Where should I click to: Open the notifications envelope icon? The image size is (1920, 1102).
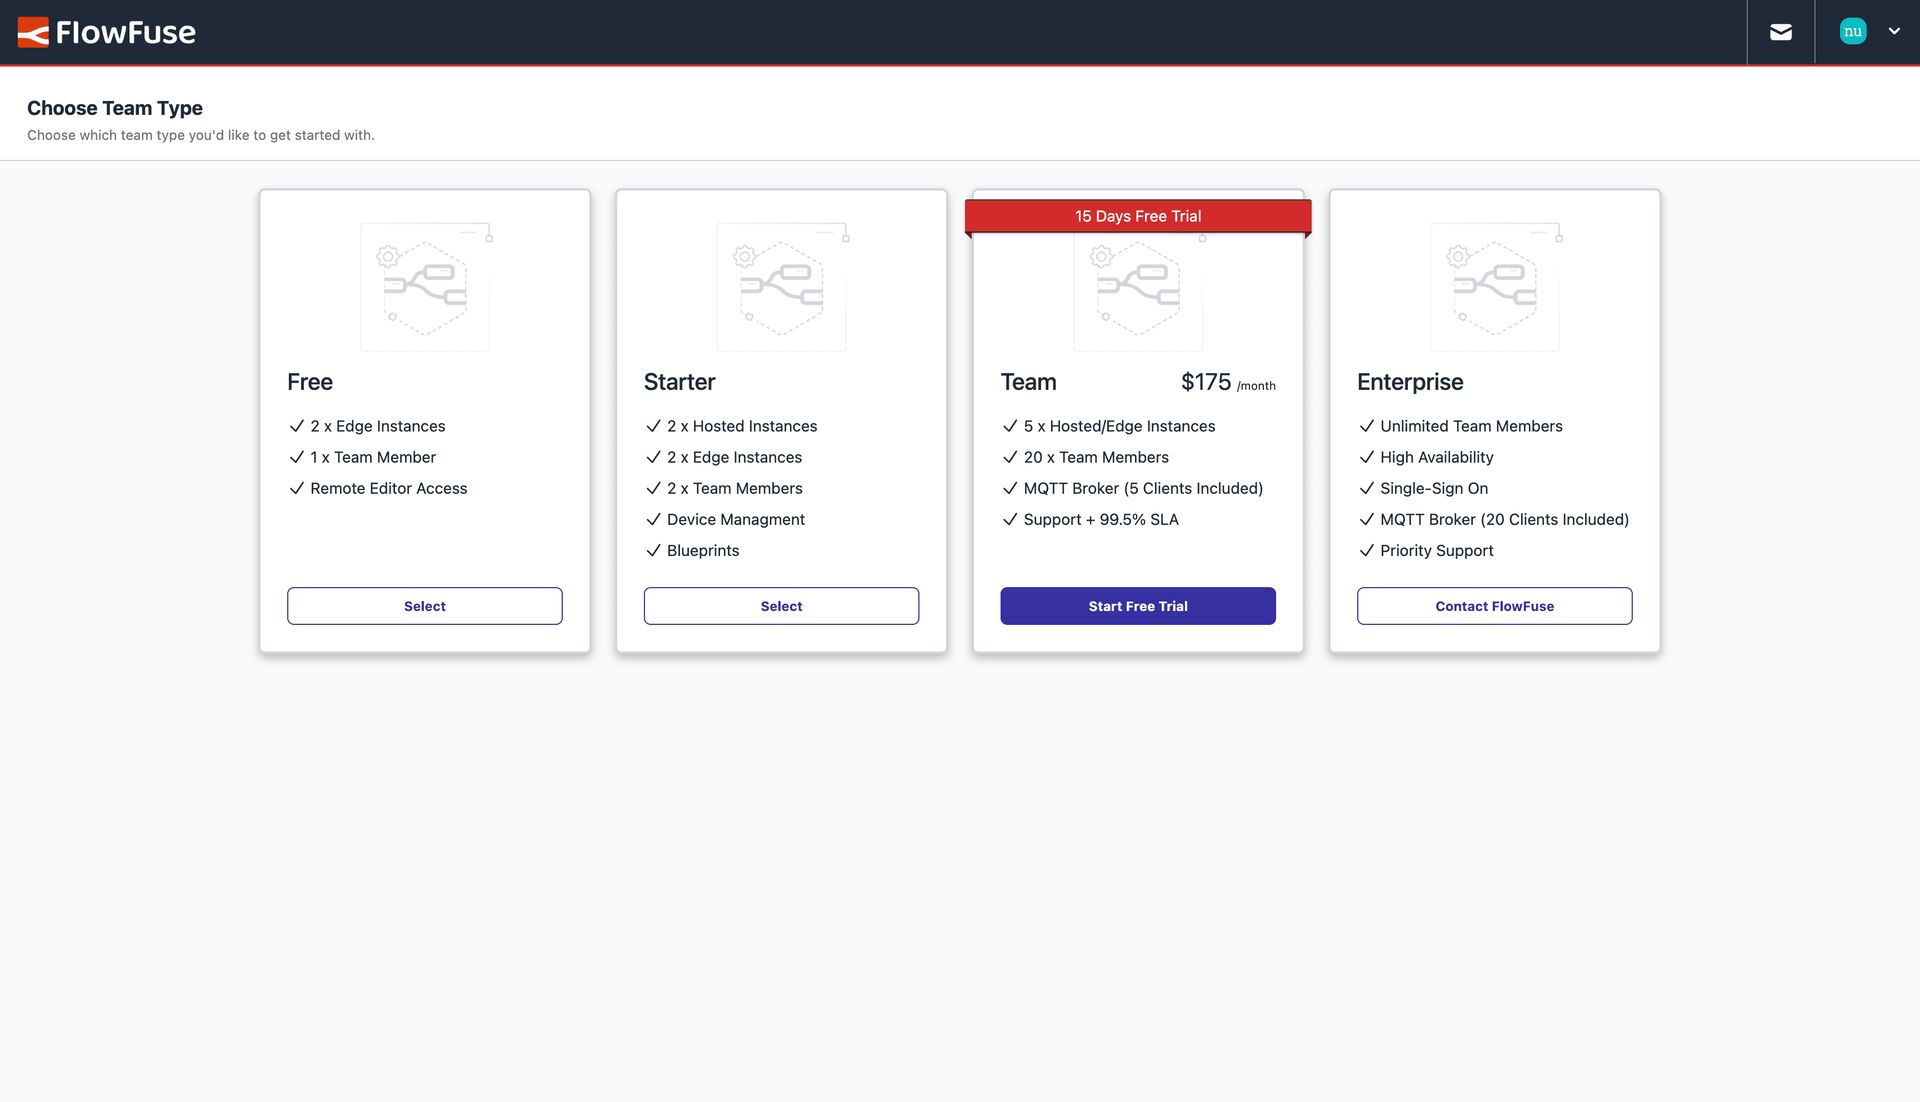click(x=1780, y=32)
